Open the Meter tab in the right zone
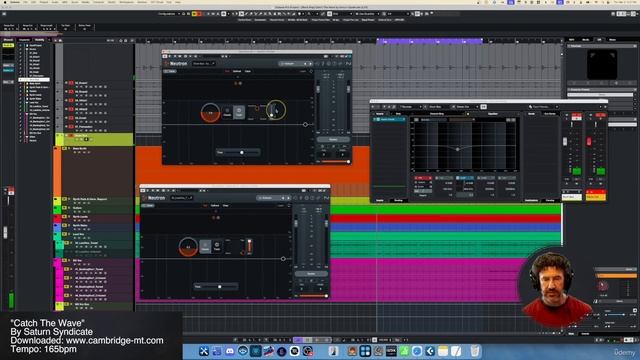640x360 pixels. point(612,40)
